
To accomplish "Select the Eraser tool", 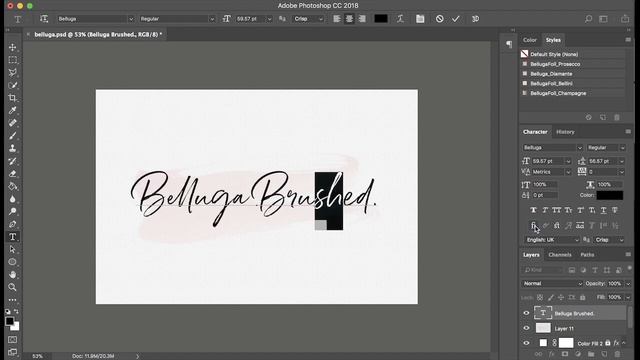I will click(x=13, y=173).
